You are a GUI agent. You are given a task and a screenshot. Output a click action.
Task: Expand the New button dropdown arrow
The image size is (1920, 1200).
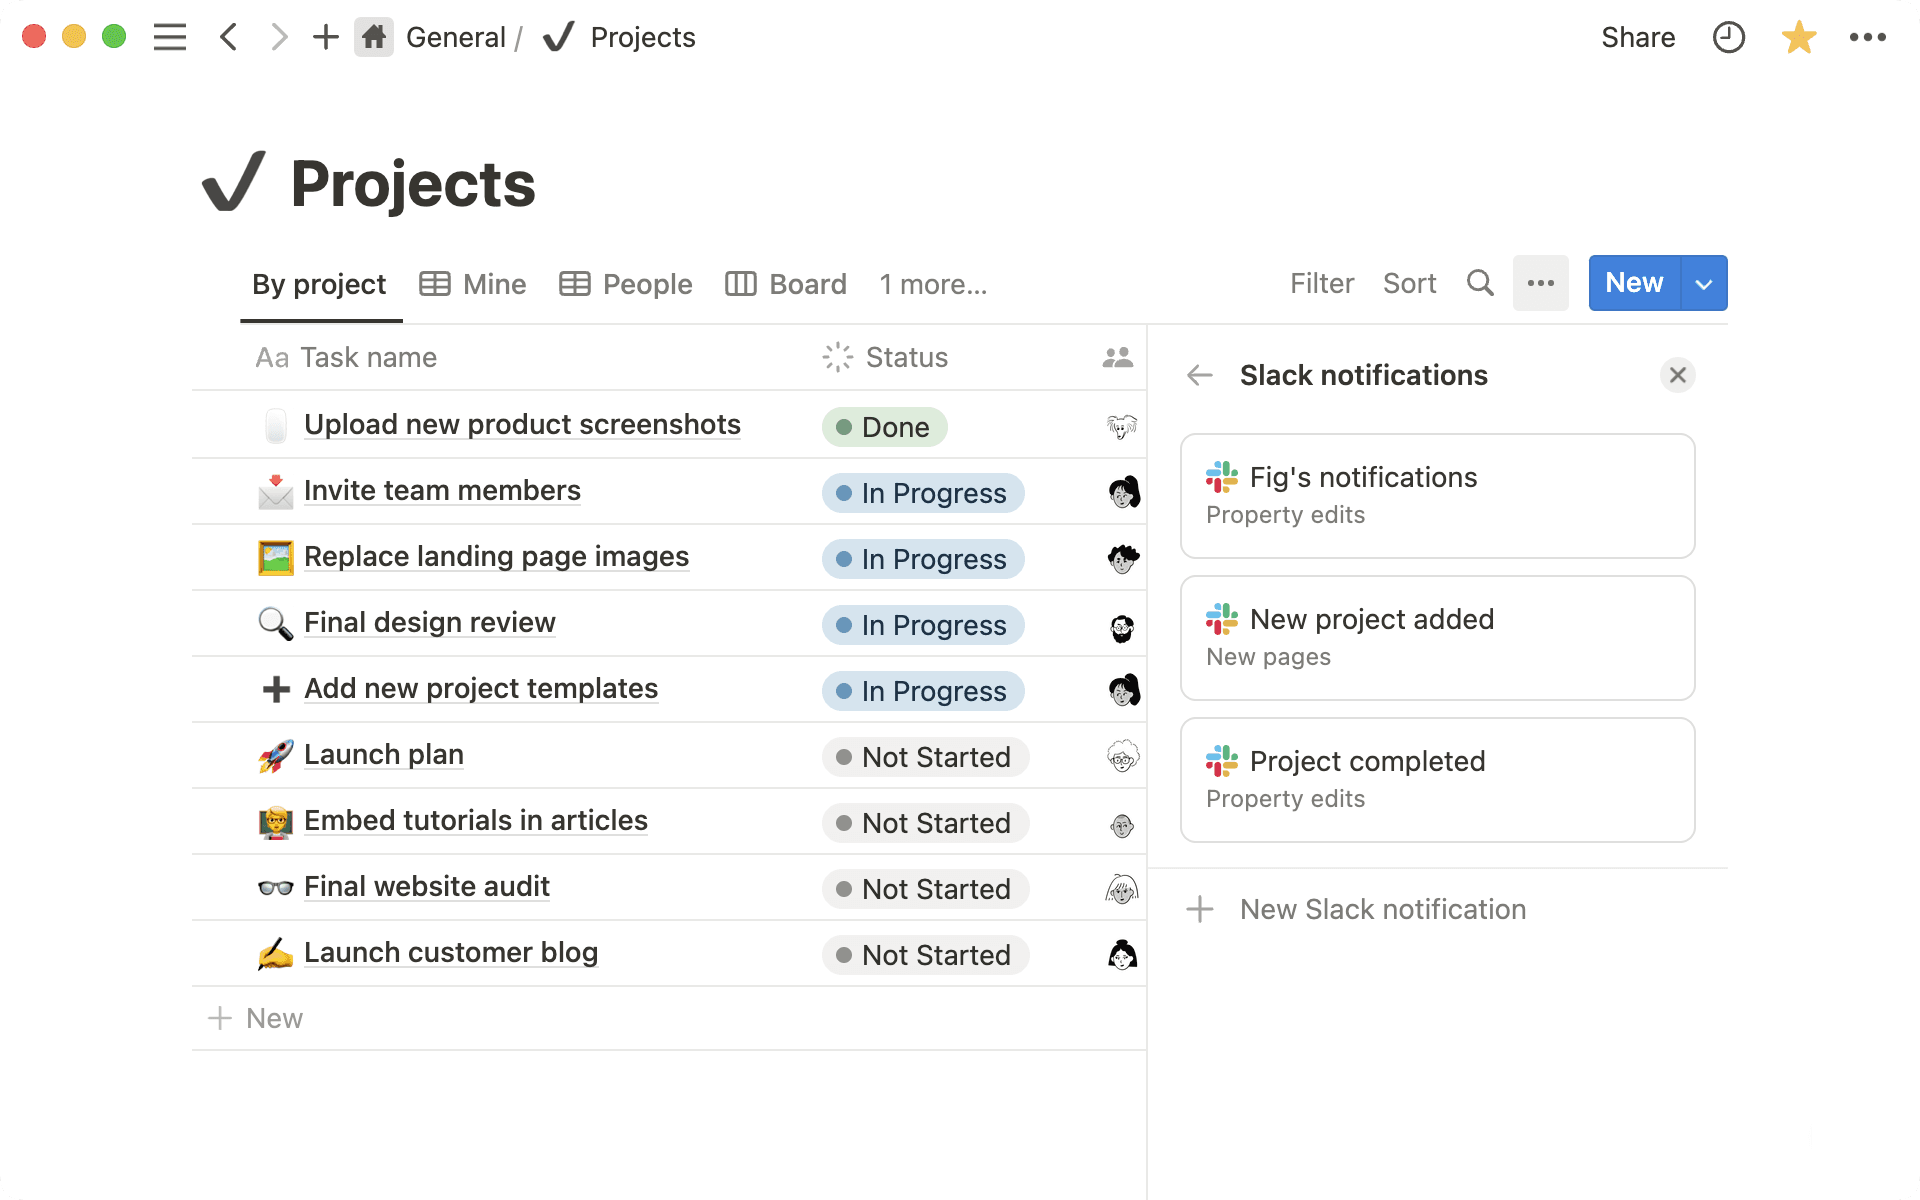click(x=1702, y=283)
